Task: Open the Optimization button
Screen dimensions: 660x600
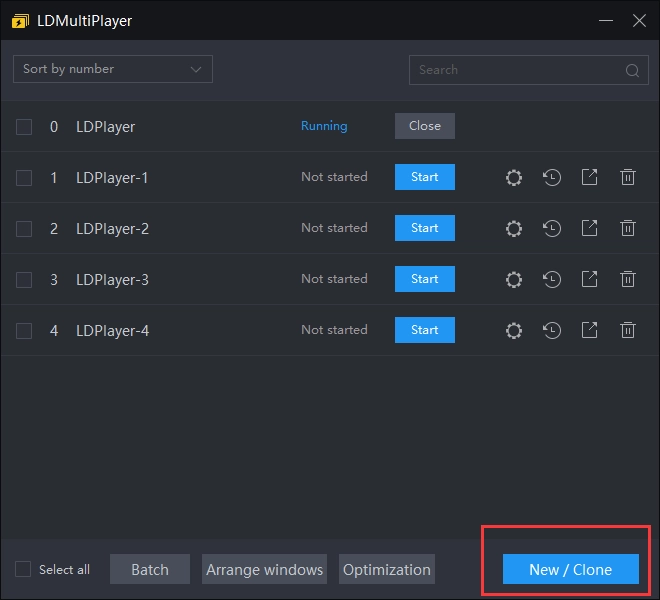Action: point(386,569)
